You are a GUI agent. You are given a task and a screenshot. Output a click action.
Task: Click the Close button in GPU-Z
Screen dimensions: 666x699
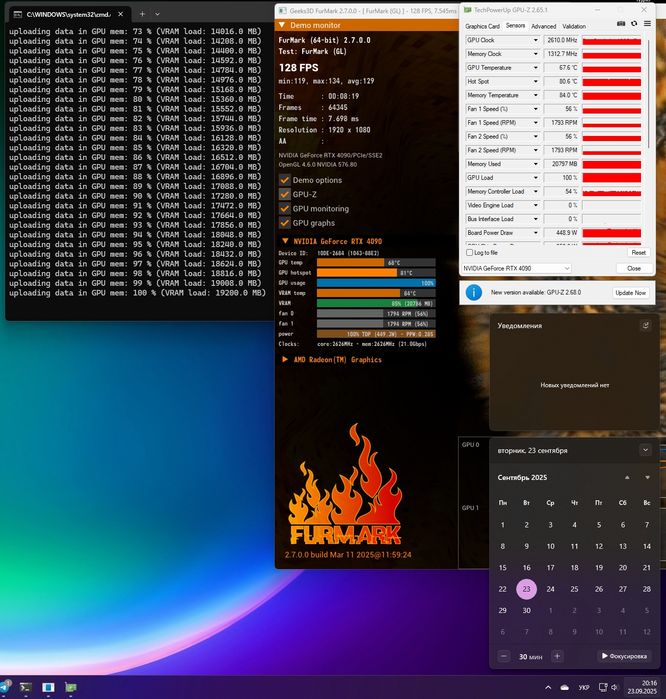click(633, 268)
